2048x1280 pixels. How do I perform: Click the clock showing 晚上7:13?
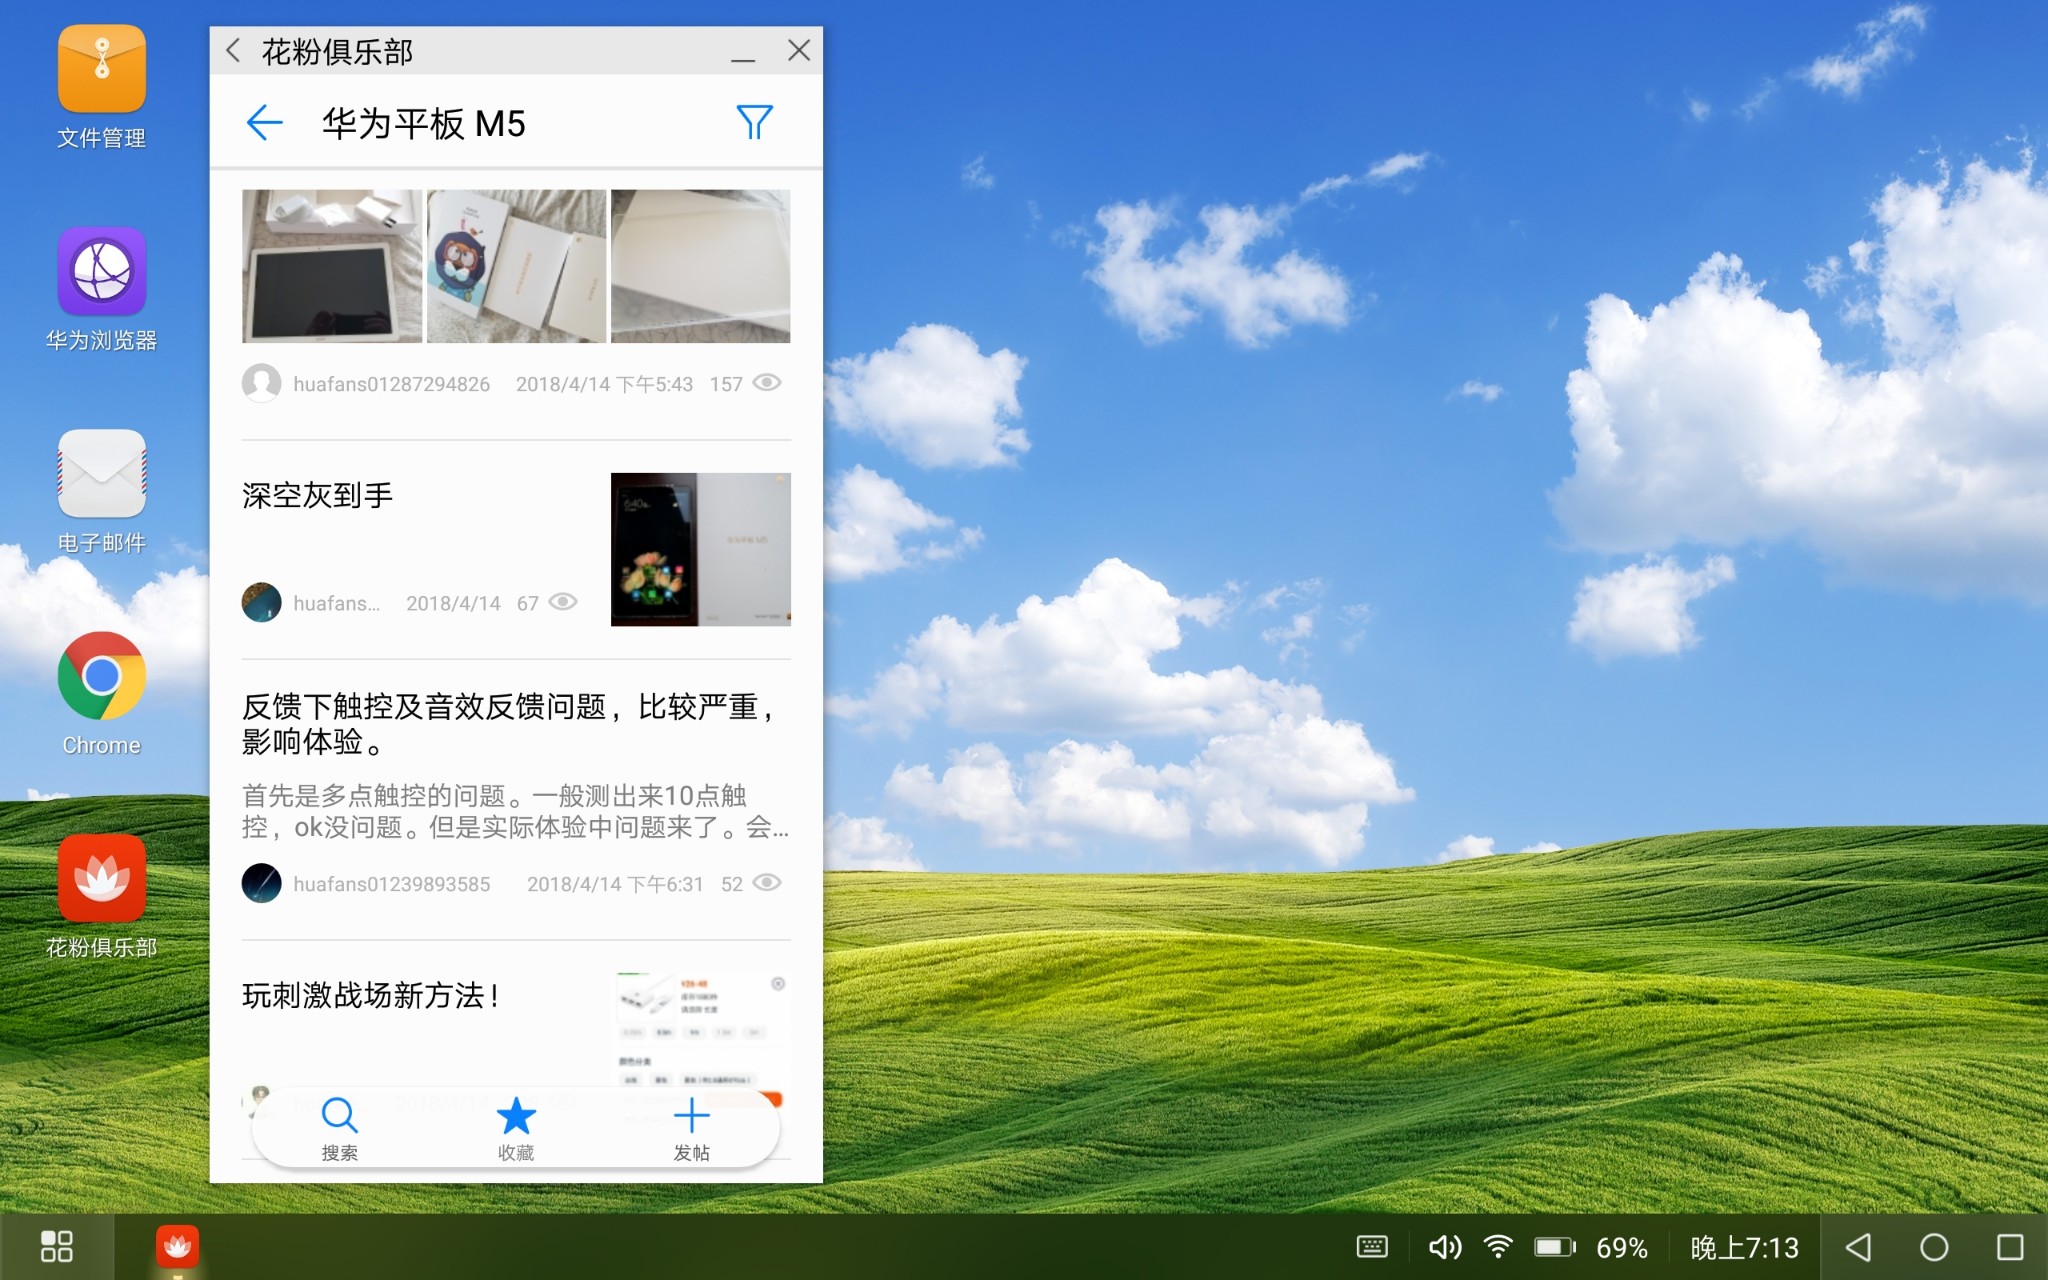click(x=1744, y=1248)
